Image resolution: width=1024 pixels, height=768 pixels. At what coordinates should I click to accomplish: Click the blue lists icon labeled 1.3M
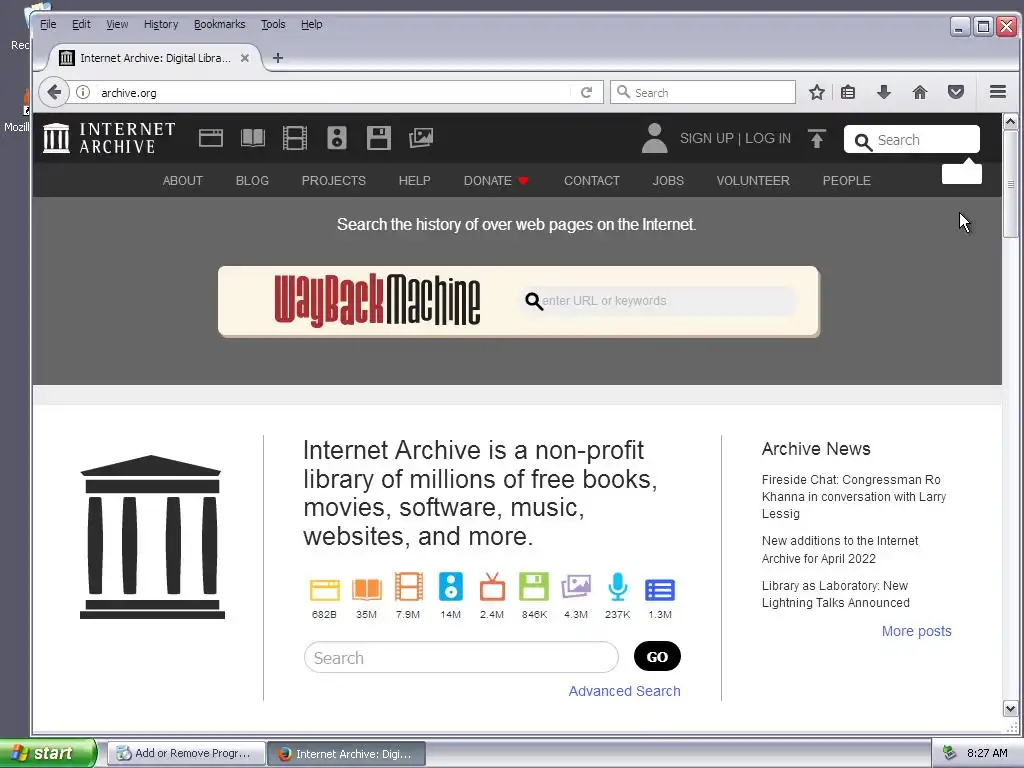pos(660,590)
